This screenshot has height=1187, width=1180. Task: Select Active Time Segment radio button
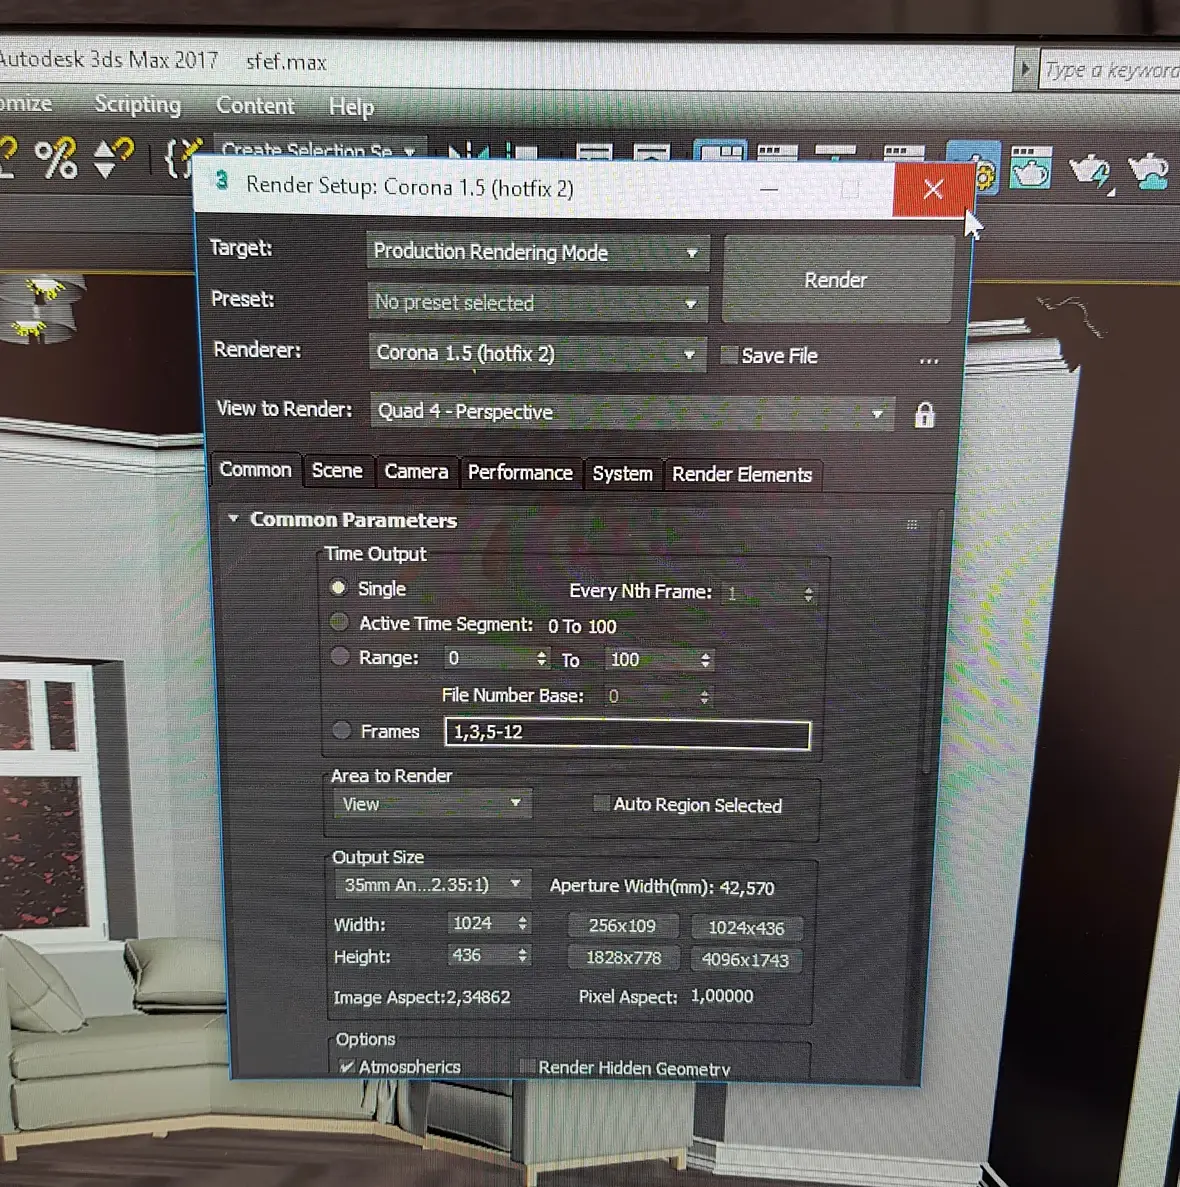(339, 622)
